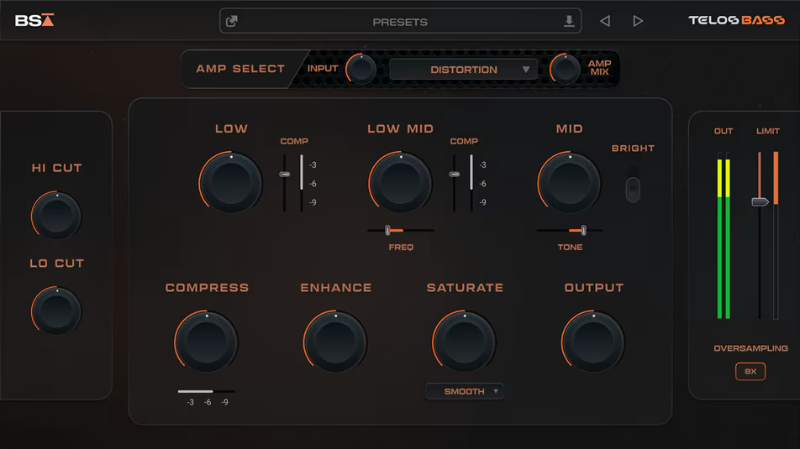The width and height of the screenshot is (800, 449).
Task: Click the Compress knob
Action: click(207, 342)
